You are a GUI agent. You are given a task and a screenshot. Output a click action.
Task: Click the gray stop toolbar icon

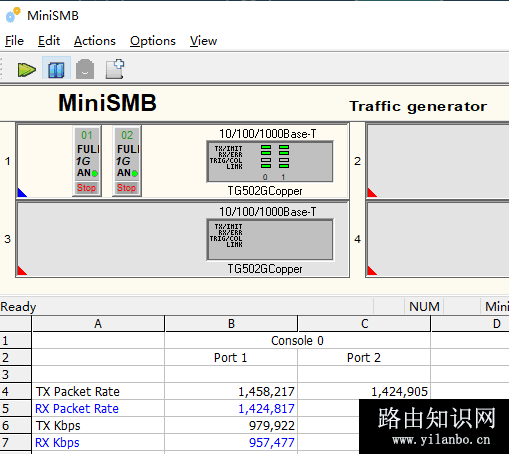pyautogui.click(x=85, y=69)
